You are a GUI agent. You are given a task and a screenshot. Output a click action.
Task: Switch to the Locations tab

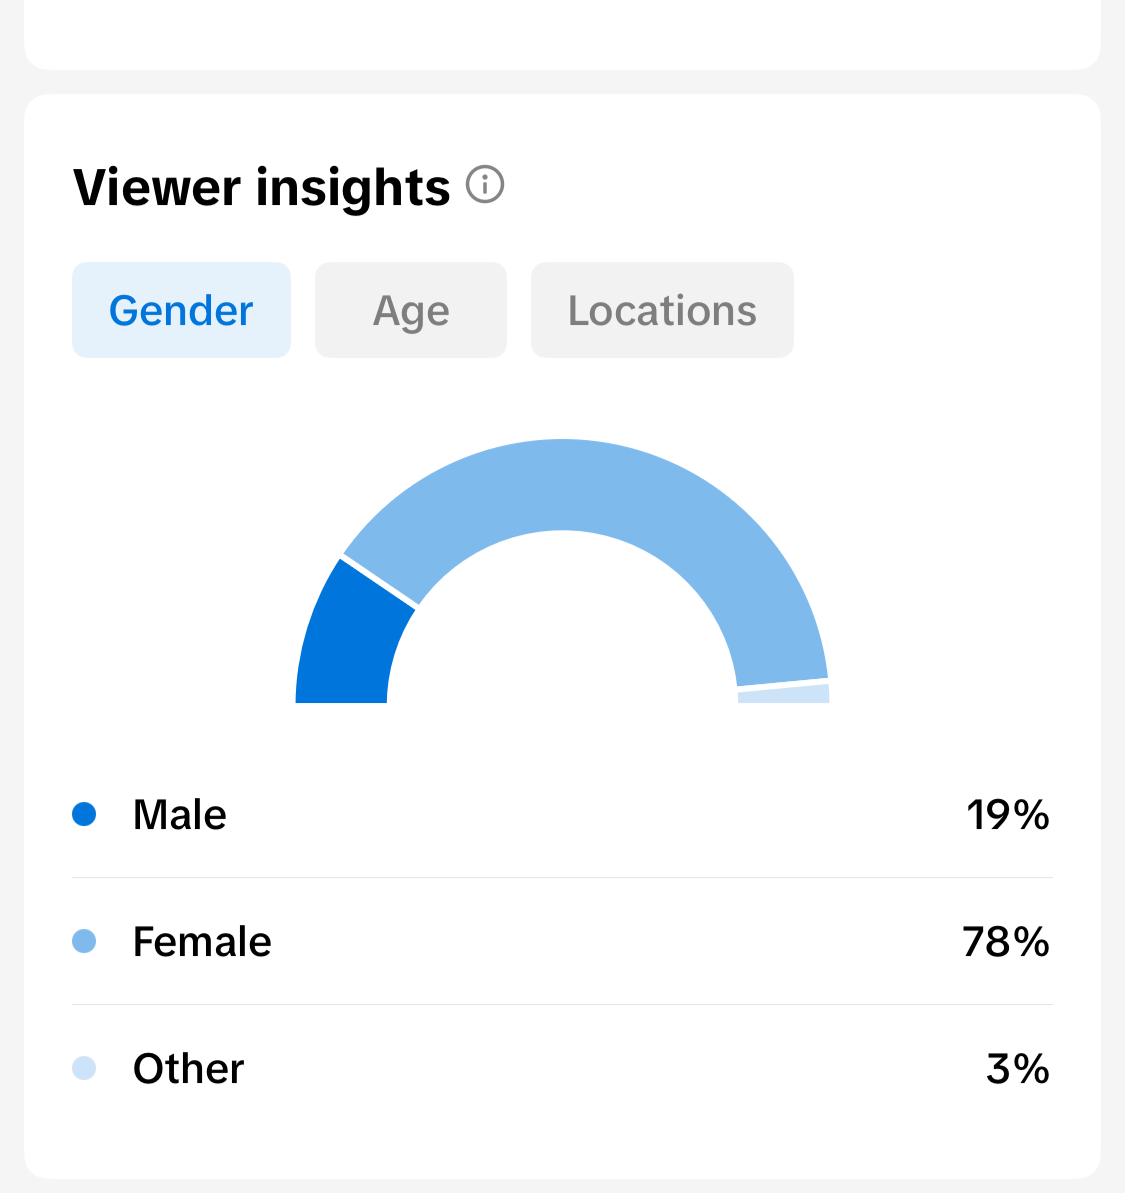click(662, 310)
